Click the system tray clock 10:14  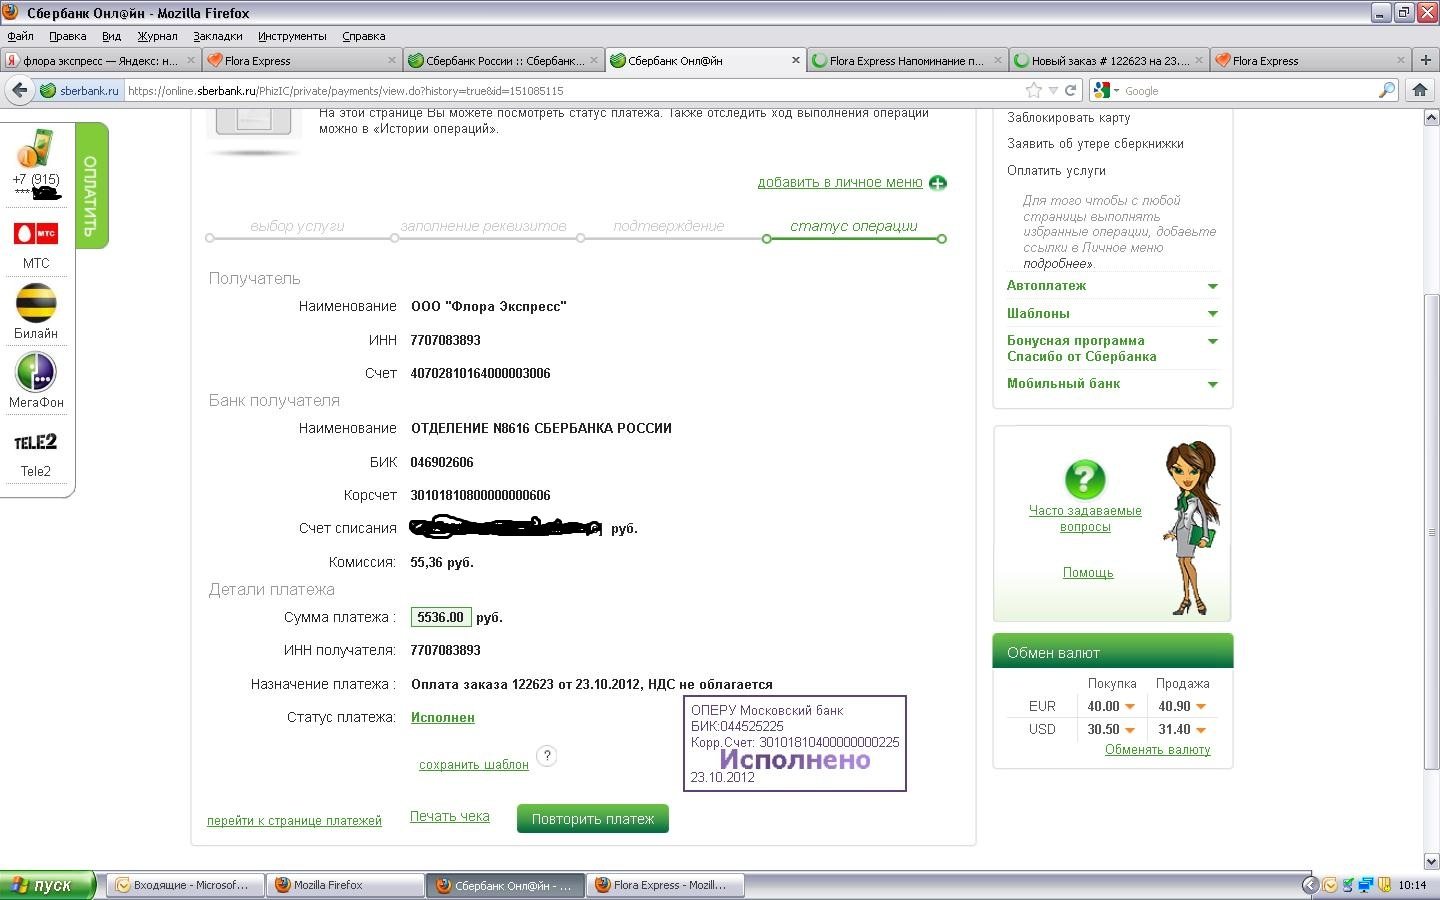coord(1412,885)
